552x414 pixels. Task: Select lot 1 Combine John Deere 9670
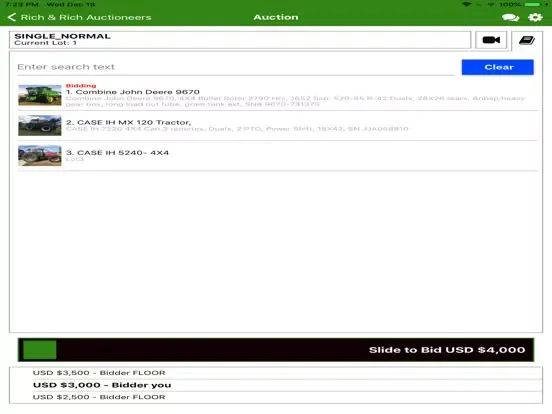click(x=278, y=95)
